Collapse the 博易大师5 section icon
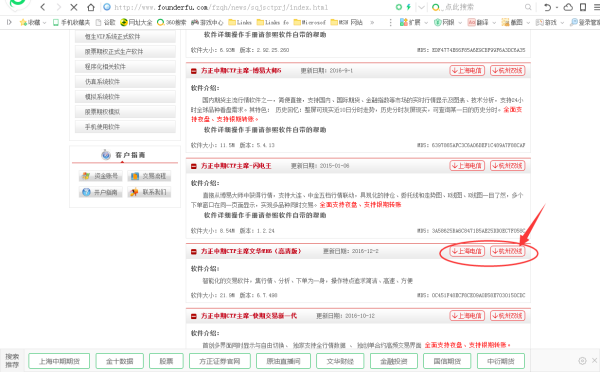The width and height of the screenshot is (600, 372). click(194, 71)
